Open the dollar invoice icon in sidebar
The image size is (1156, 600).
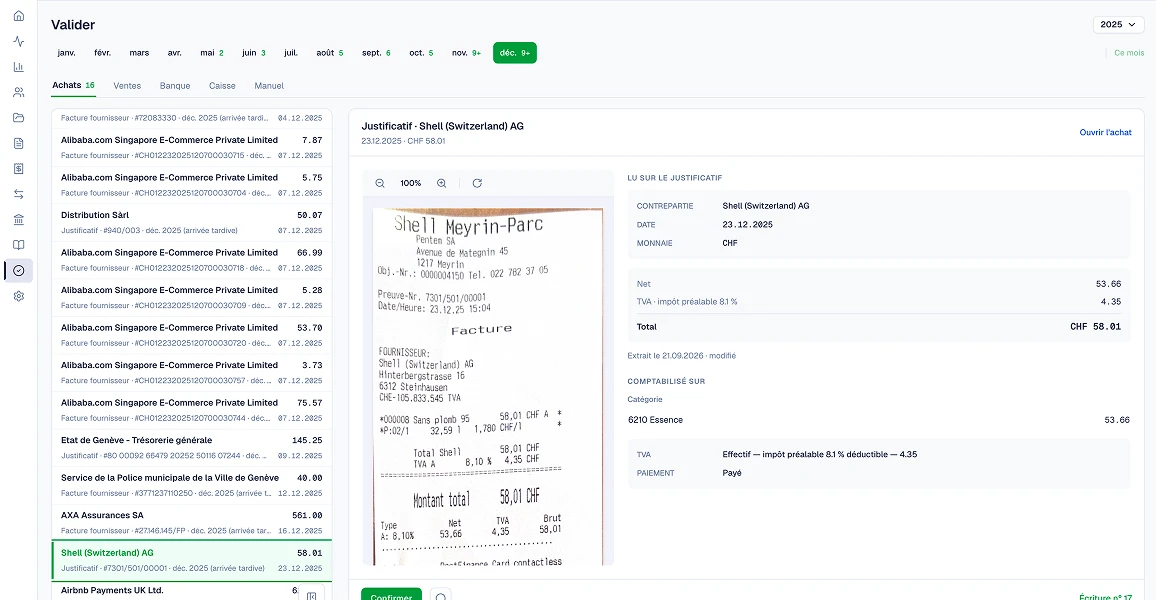(x=19, y=169)
